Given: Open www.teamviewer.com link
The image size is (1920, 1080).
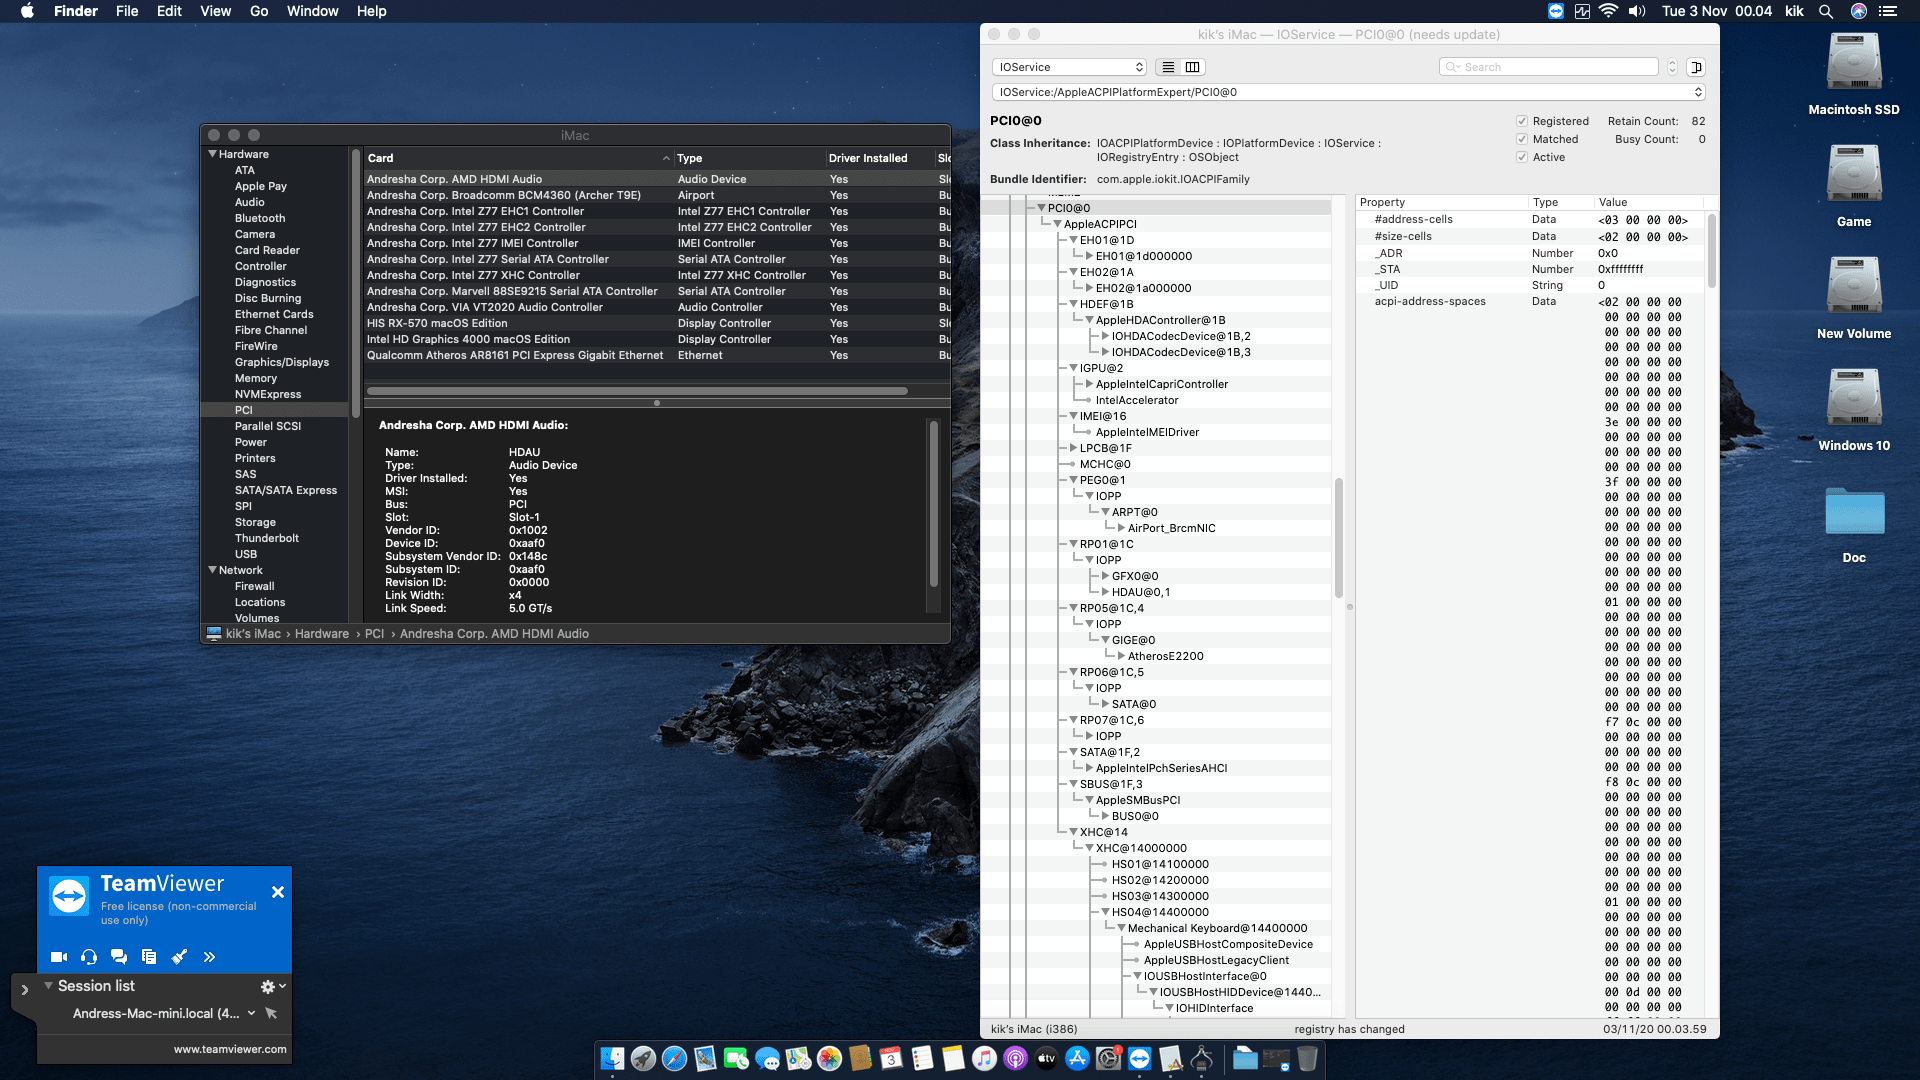Looking at the screenshot, I should coord(230,1049).
